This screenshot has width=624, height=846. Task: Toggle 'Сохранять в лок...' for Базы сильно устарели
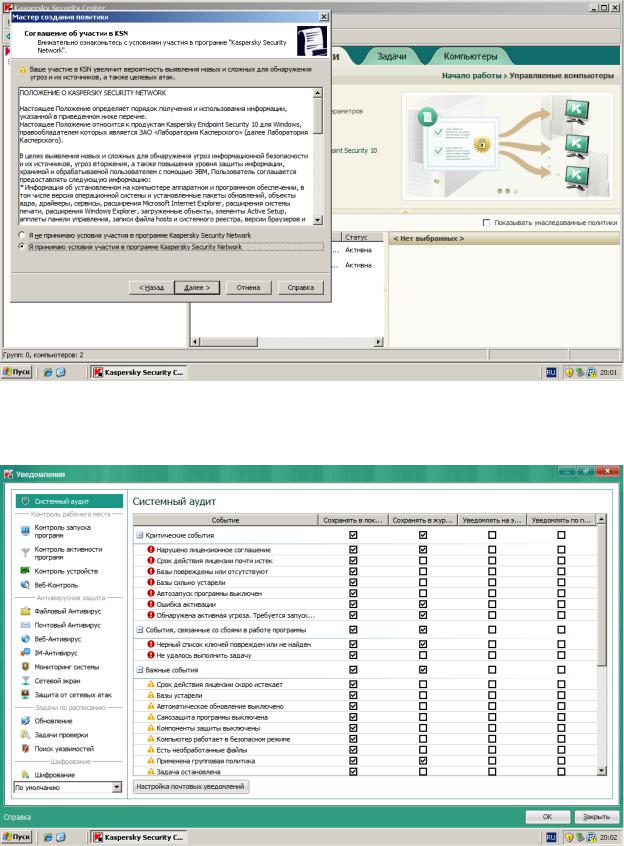coord(353,582)
